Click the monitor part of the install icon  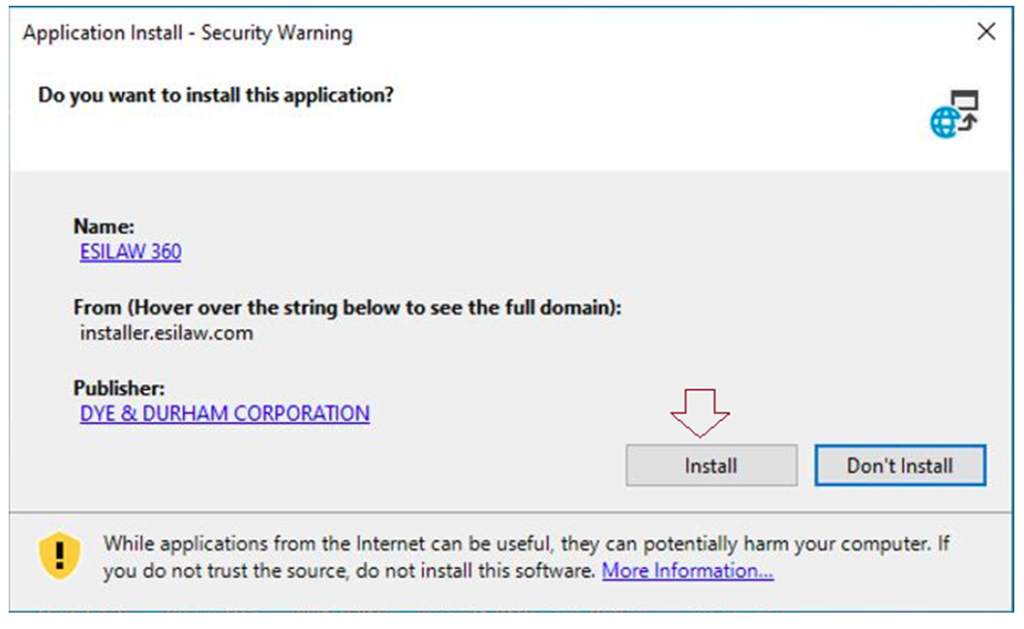tap(965, 101)
